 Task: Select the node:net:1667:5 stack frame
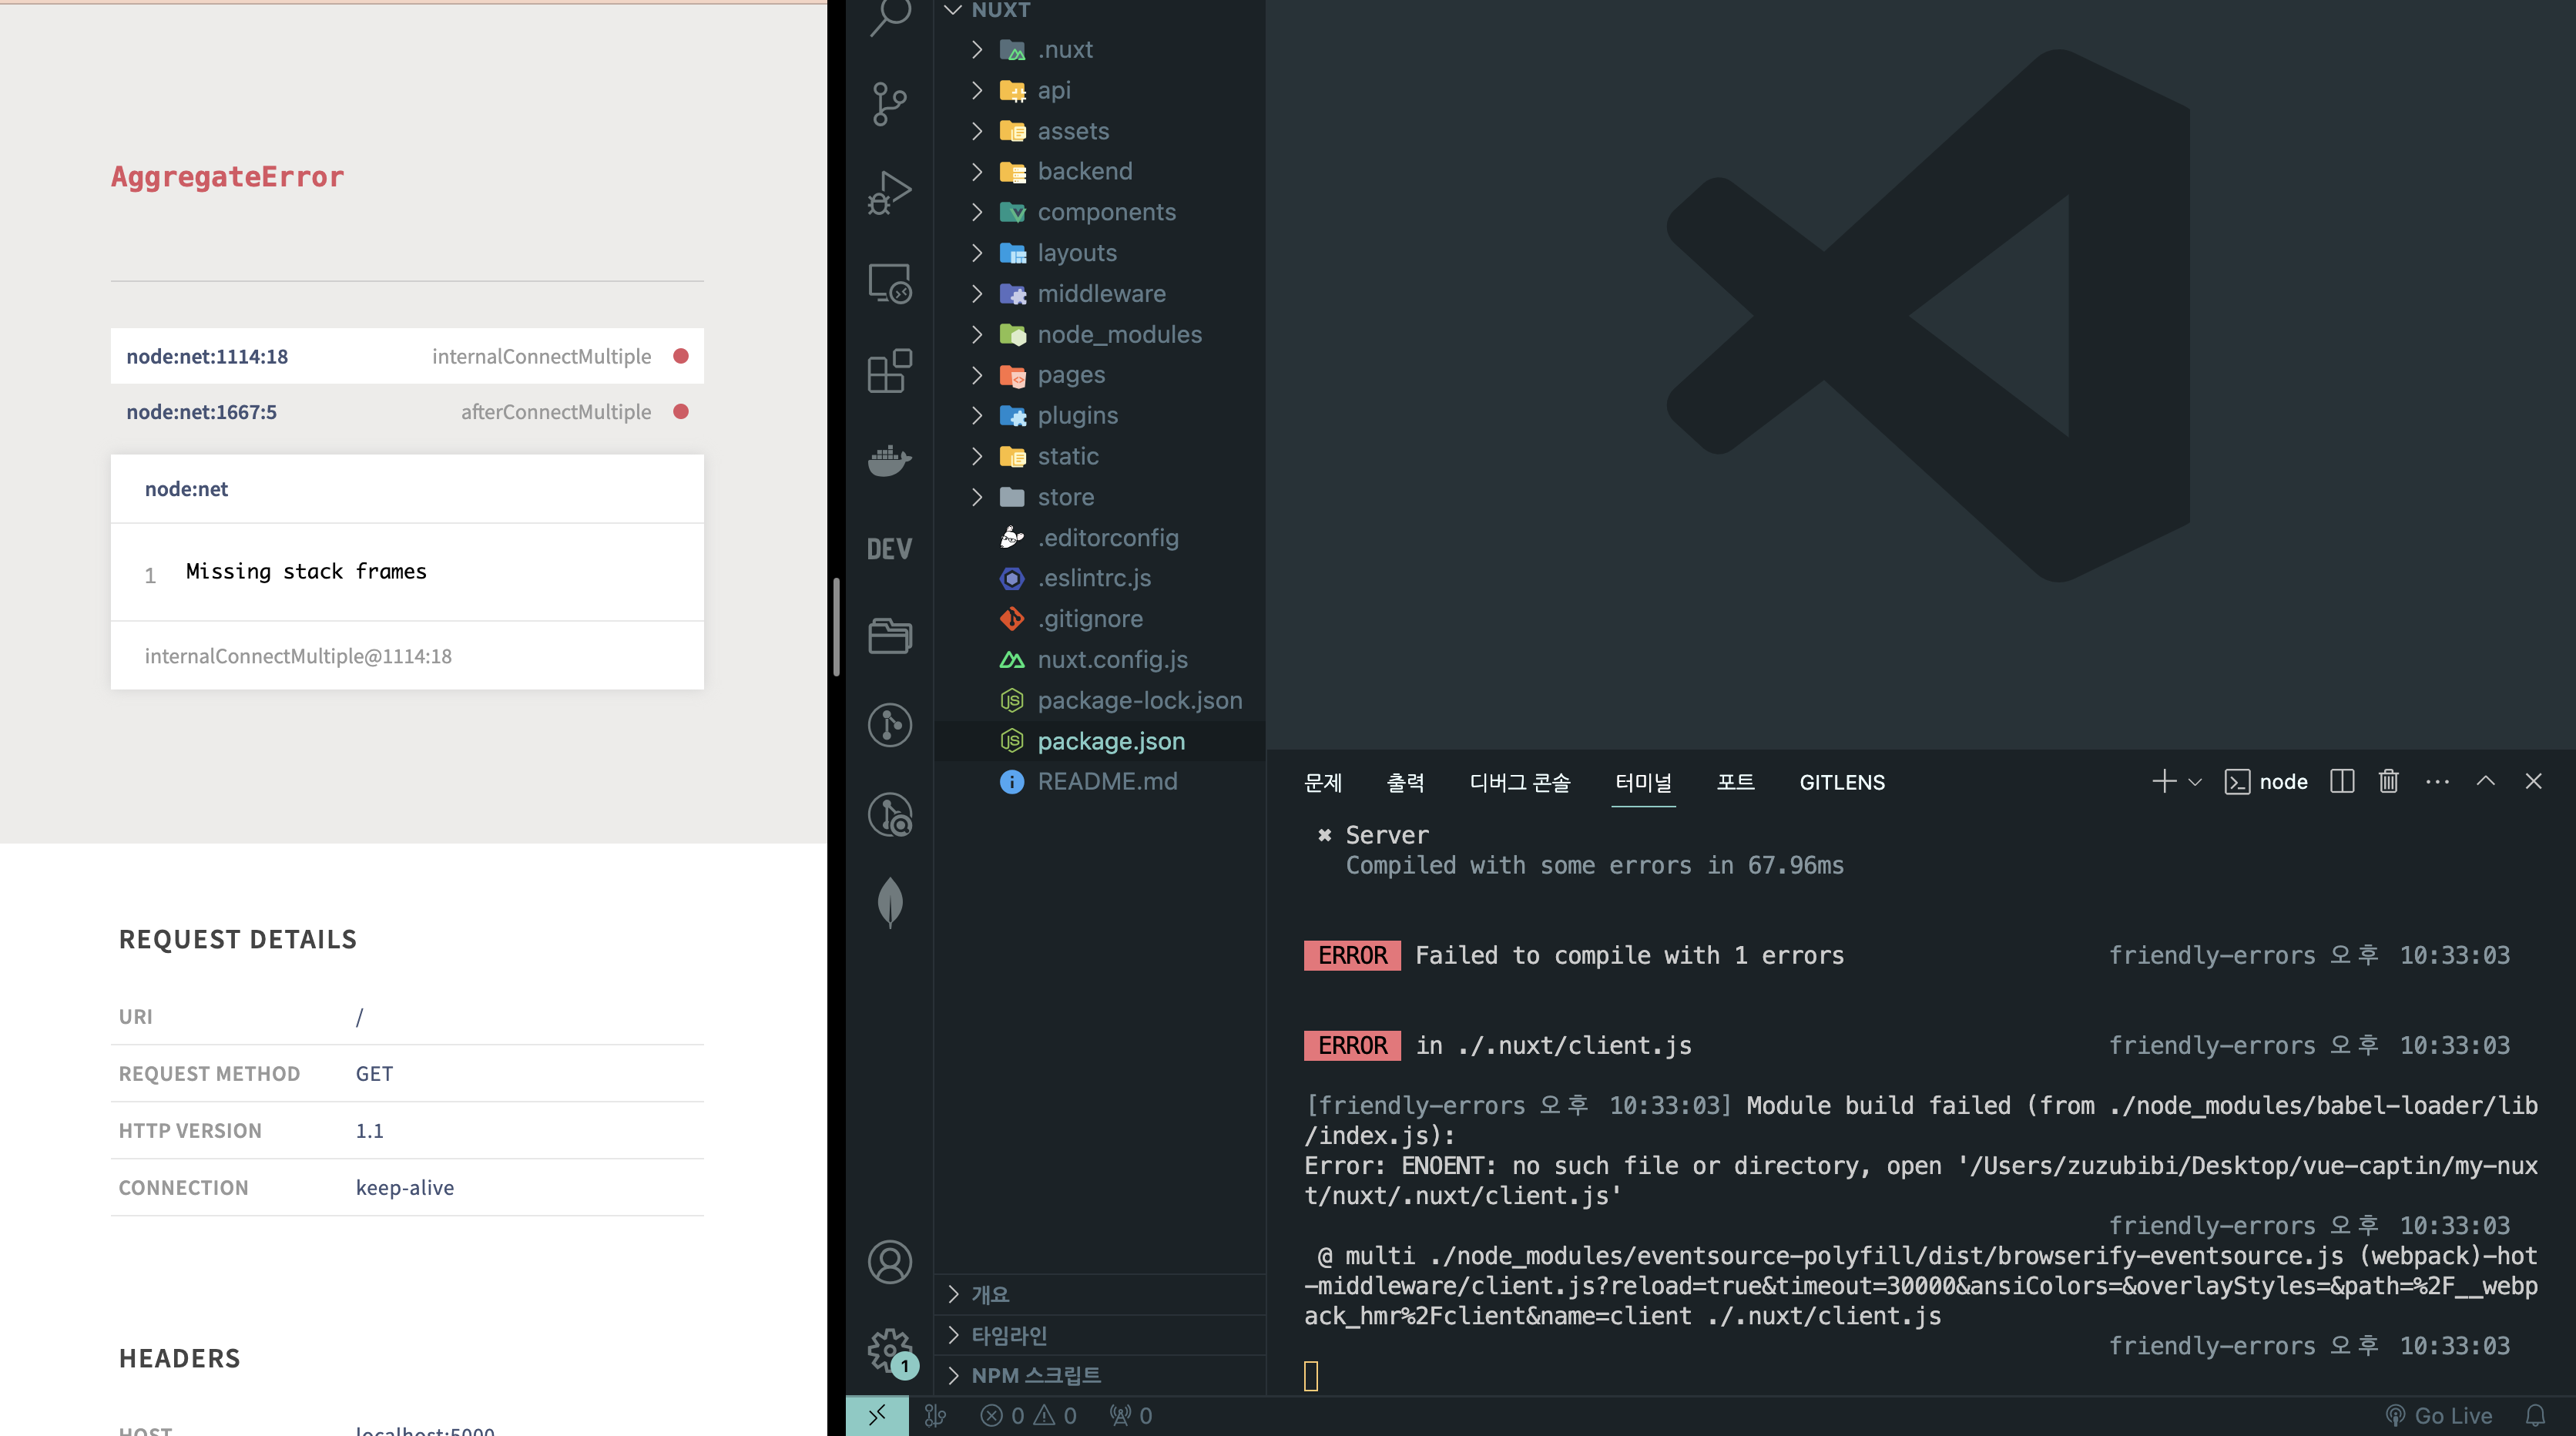201,412
